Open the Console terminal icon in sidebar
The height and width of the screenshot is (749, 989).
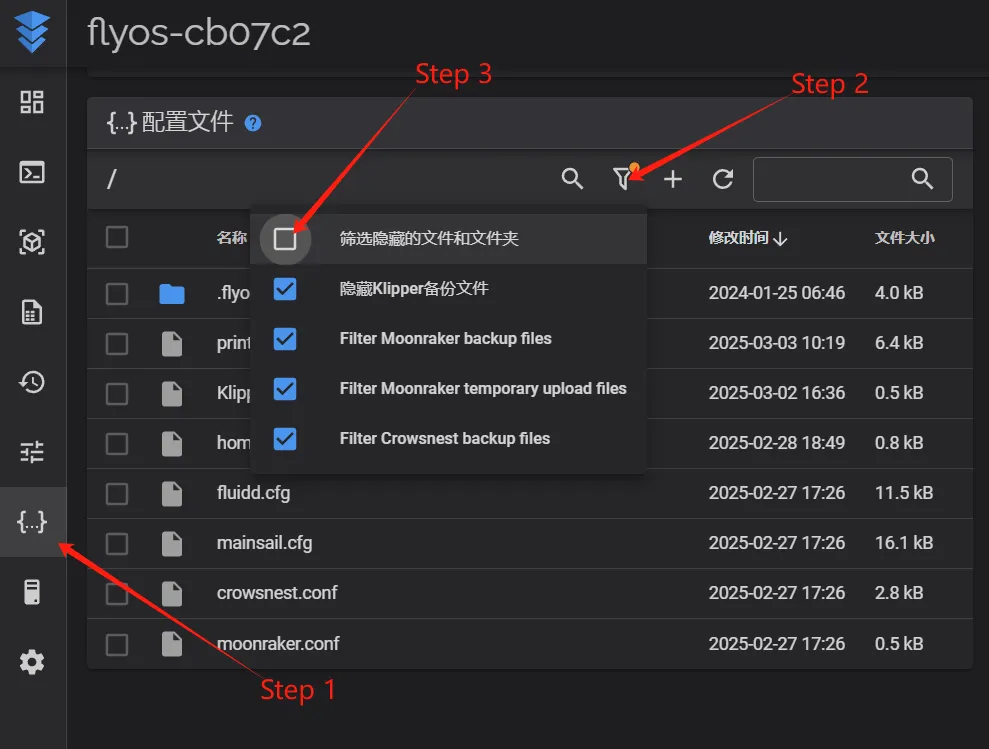[x=32, y=172]
